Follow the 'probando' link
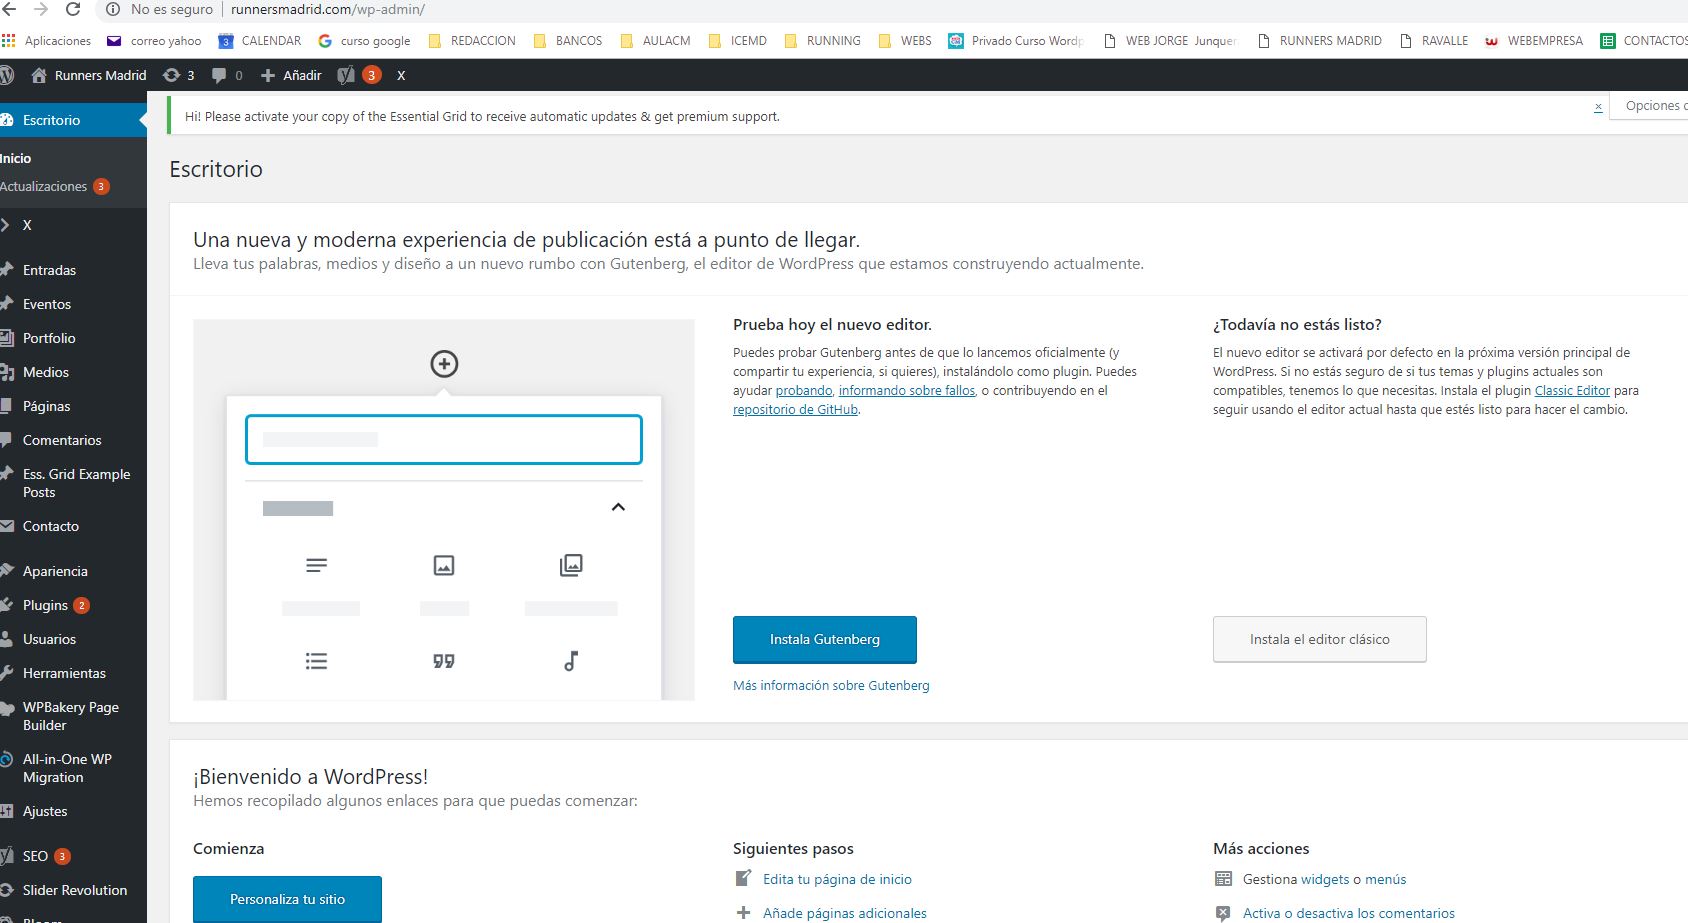The width and height of the screenshot is (1688, 923). point(804,391)
